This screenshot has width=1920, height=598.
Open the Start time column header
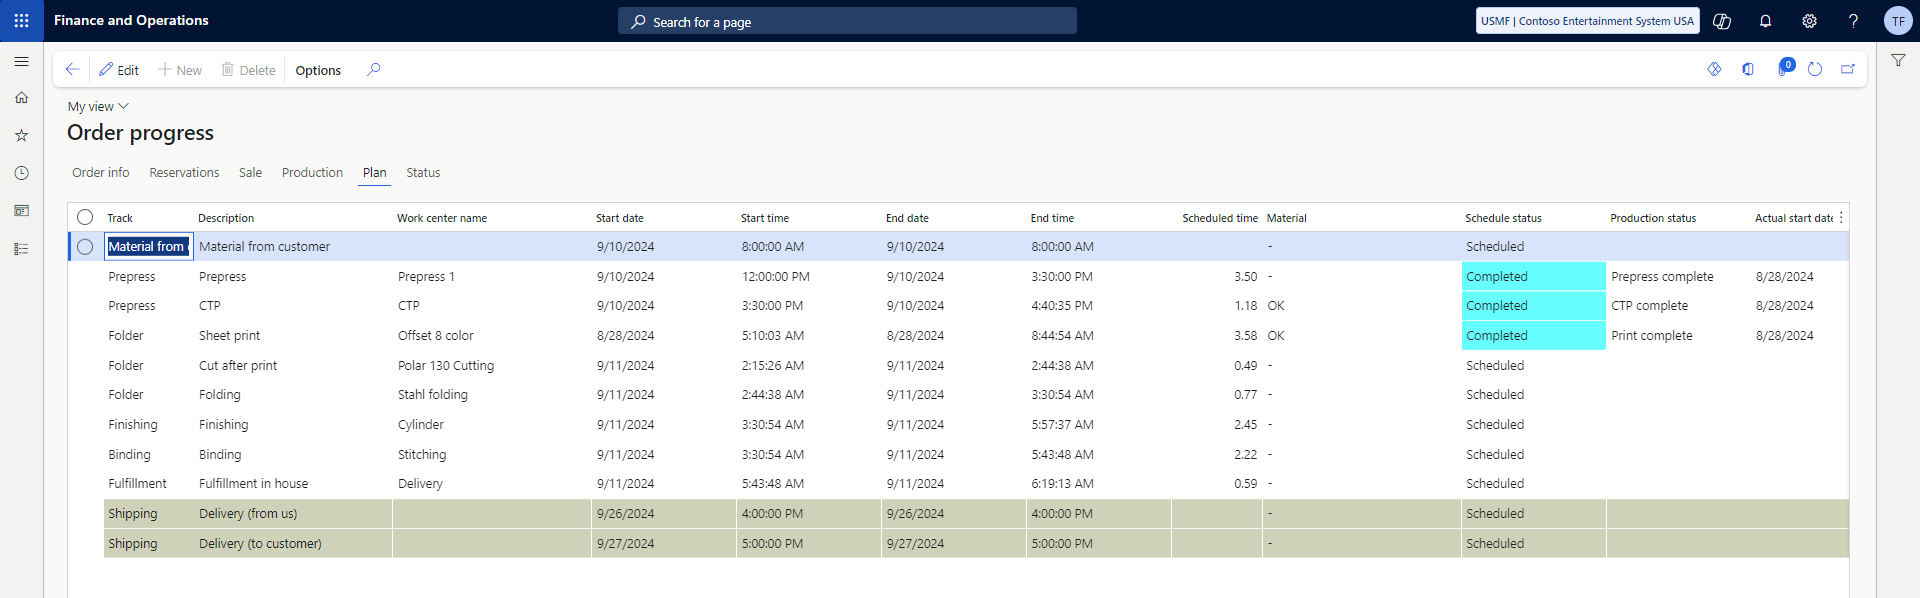click(765, 218)
